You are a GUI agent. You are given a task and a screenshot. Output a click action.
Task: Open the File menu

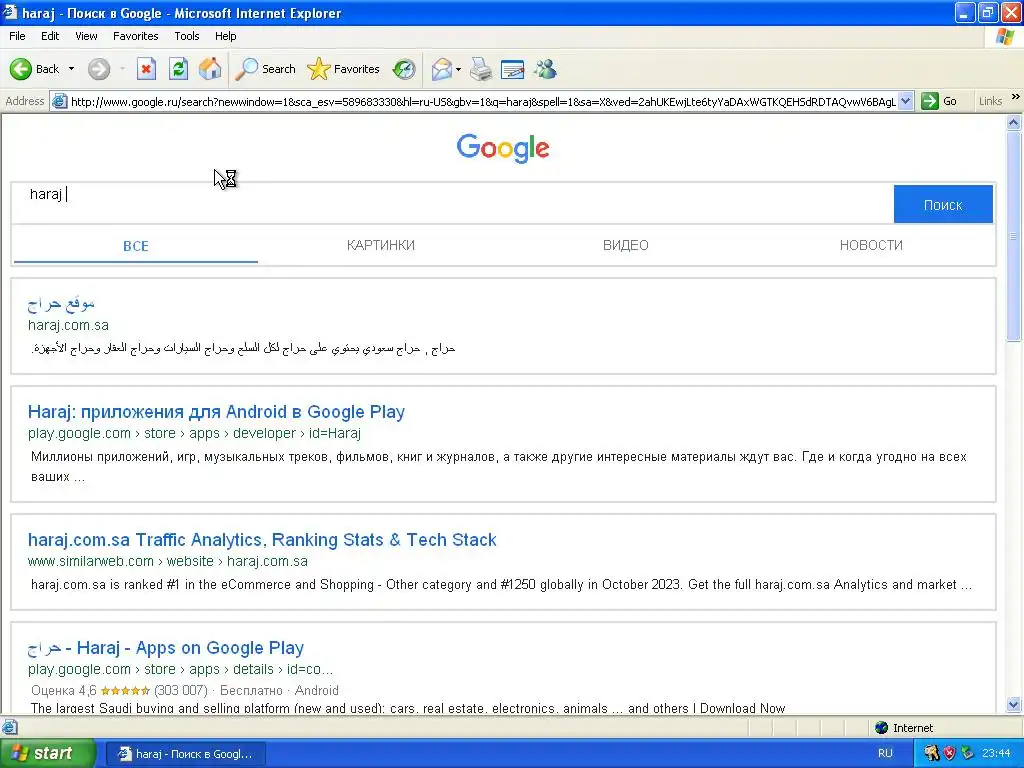coord(18,36)
